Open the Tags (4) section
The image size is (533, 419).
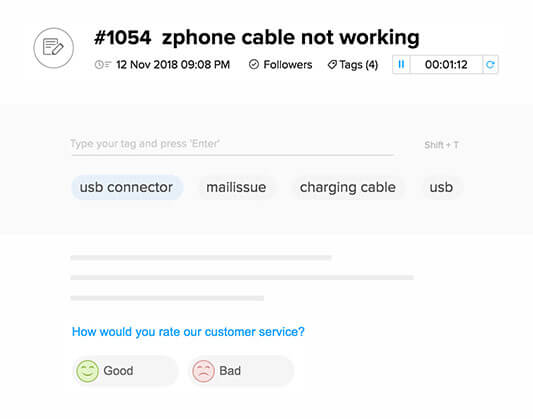coord(353,65)
